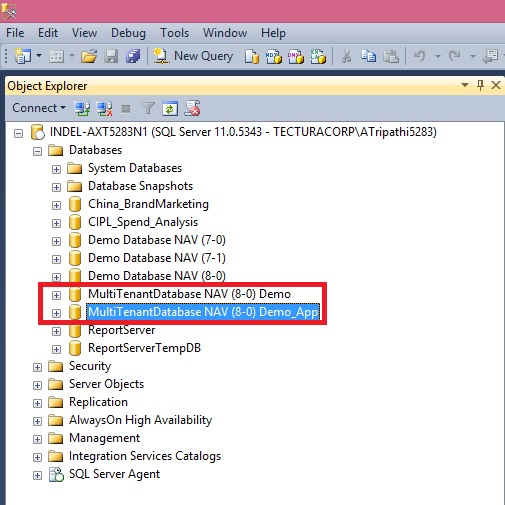505x505 pixels.
Task: Expand MultiTenantDatabase NAV (8-0) Demo_App node
Action: 56,314
